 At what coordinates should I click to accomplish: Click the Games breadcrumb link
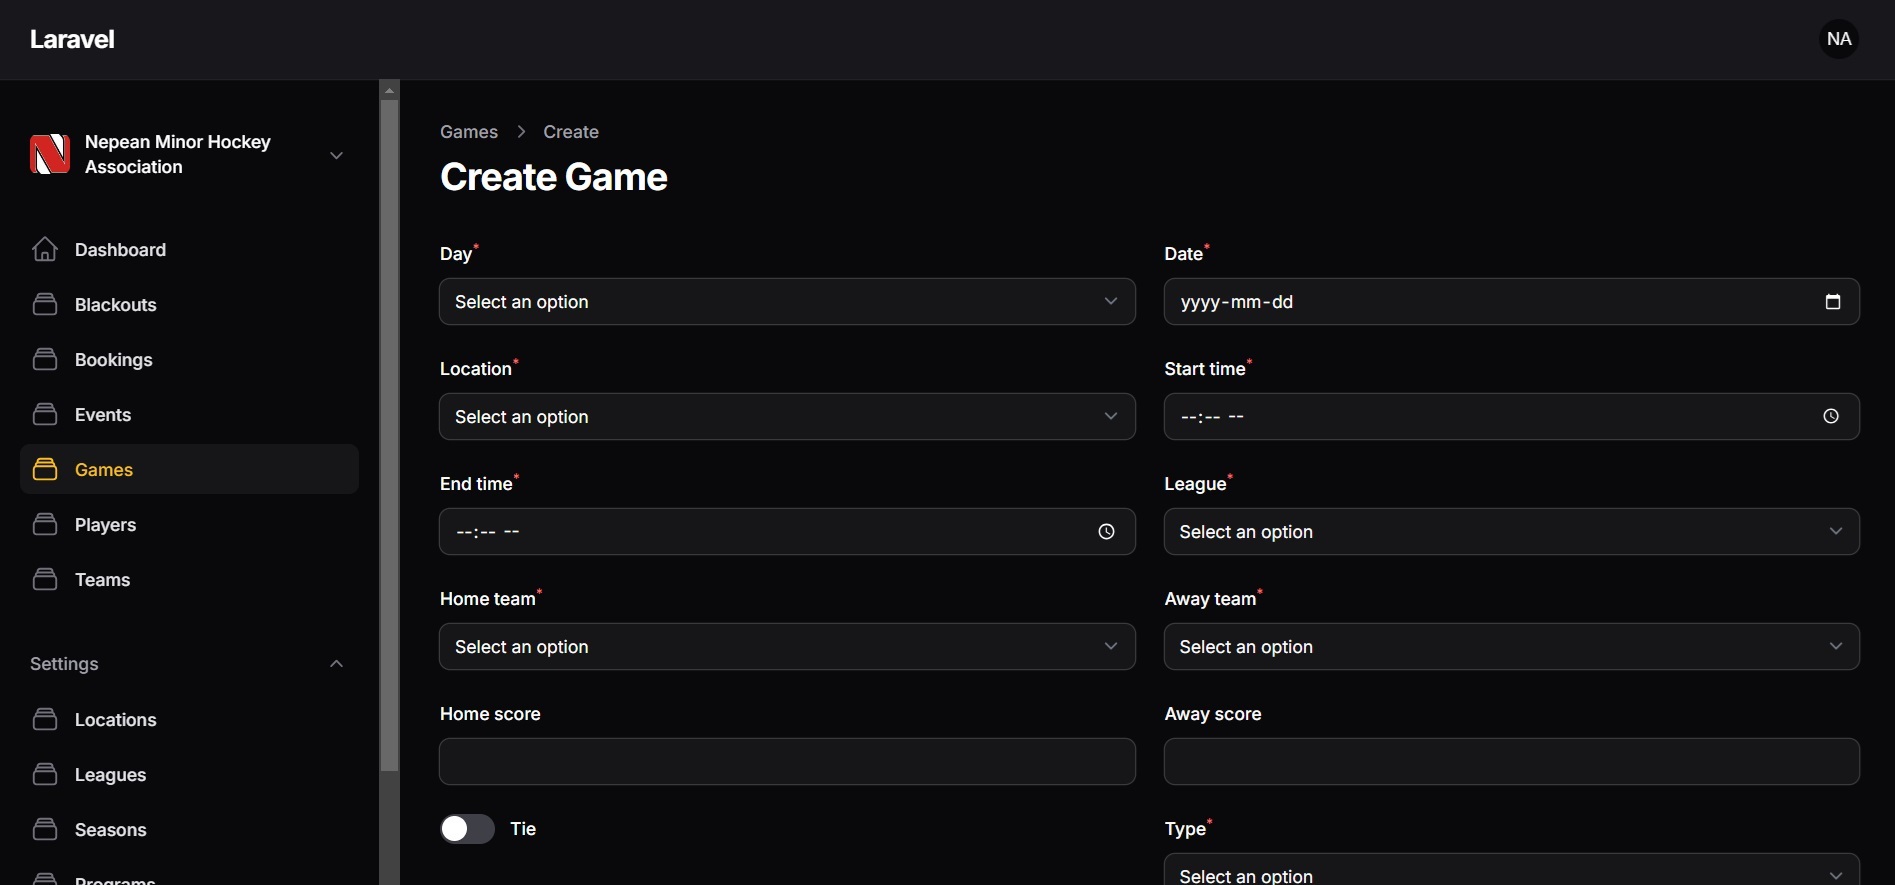(469, 132)
